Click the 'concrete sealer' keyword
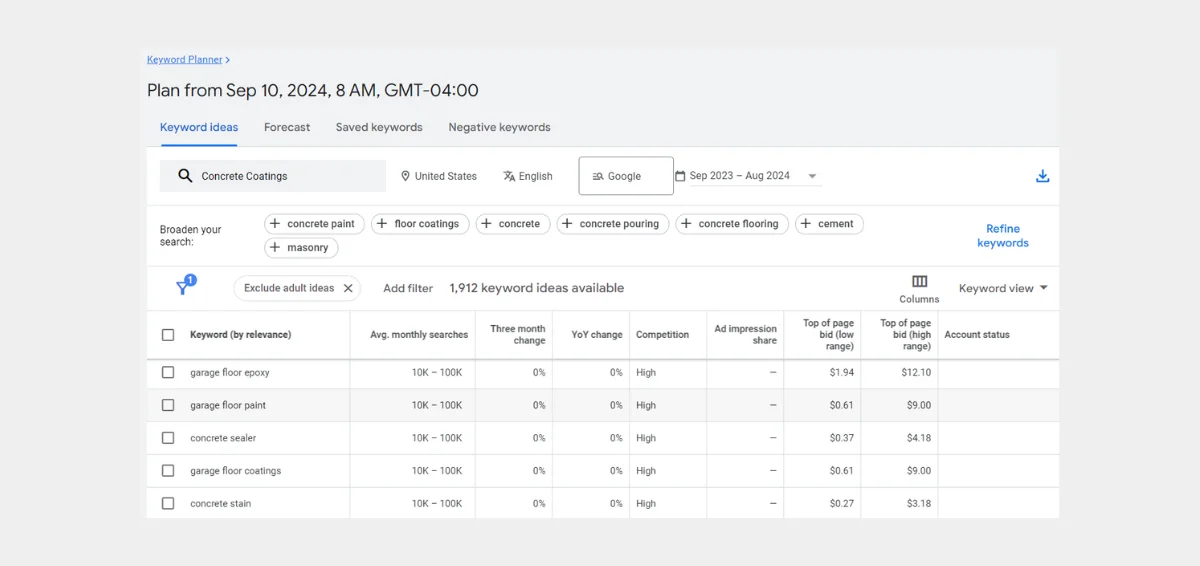This screenshot has width=1200, height=566. click(223, 438)
